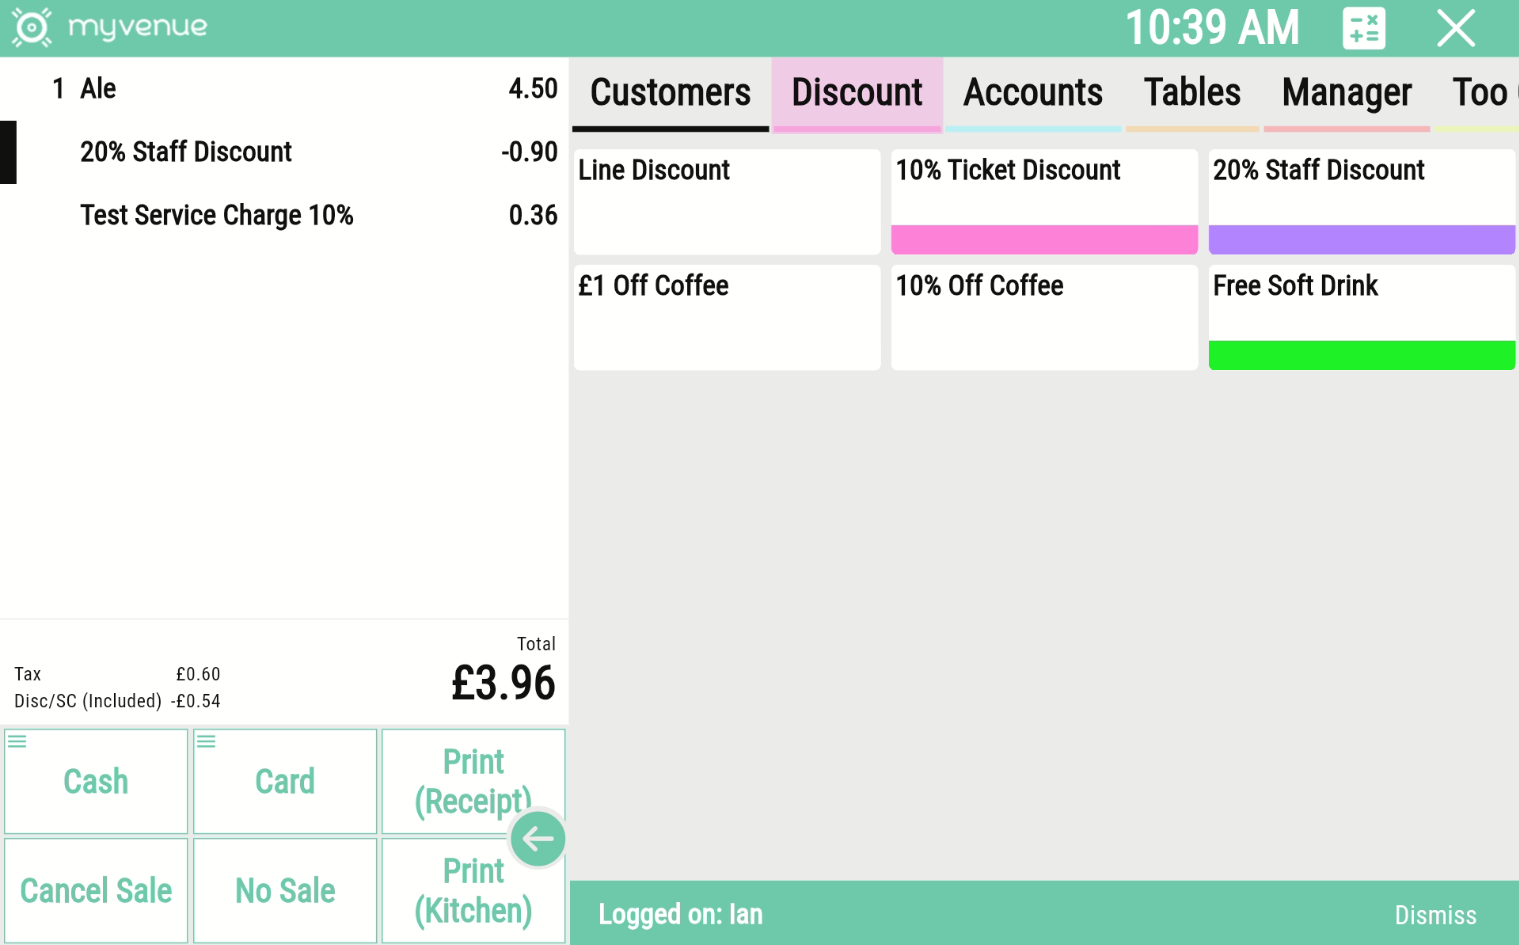This screenshot has height=945, width=1519.
Task: Open the menu lines icon on the Card button
Action: pos(206,740)
